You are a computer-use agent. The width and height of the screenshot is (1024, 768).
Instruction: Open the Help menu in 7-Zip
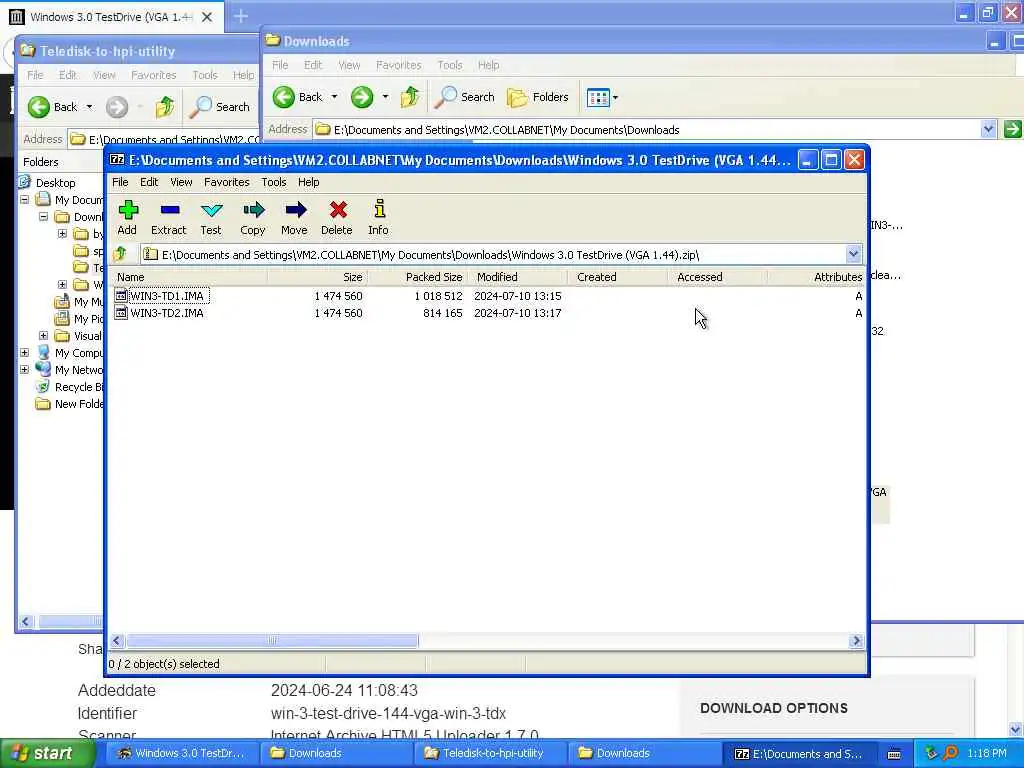click(308, 182)
